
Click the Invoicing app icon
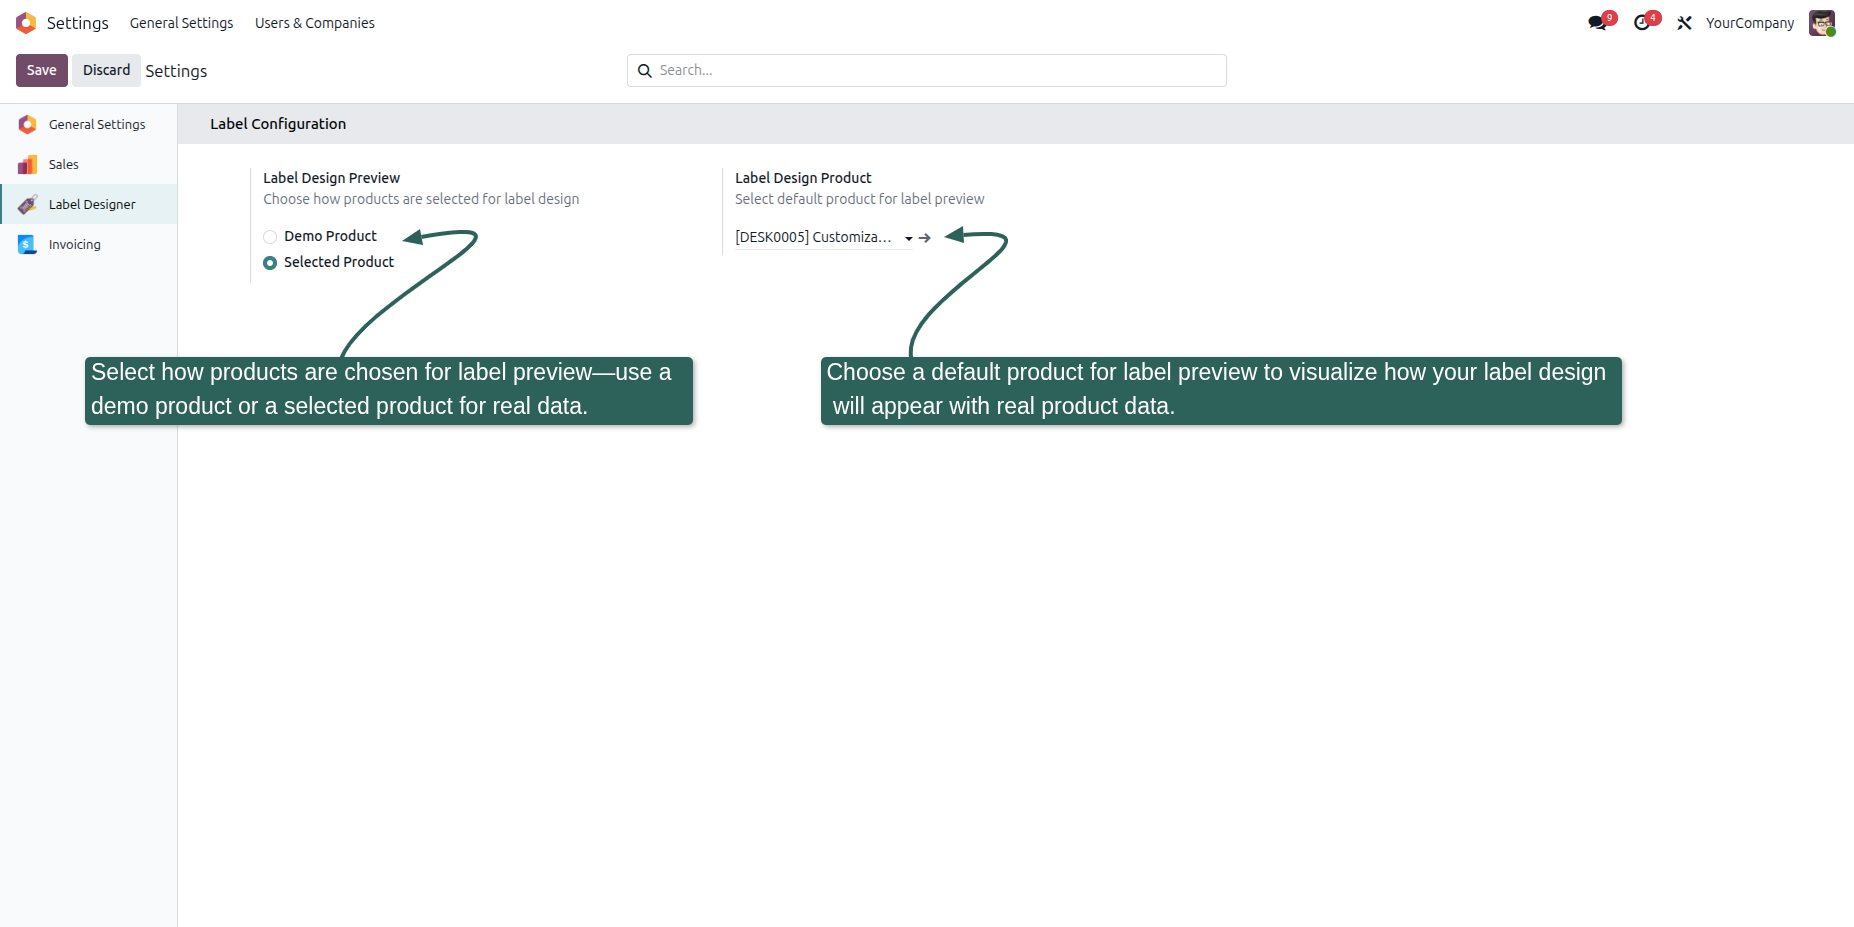(28, 244)
